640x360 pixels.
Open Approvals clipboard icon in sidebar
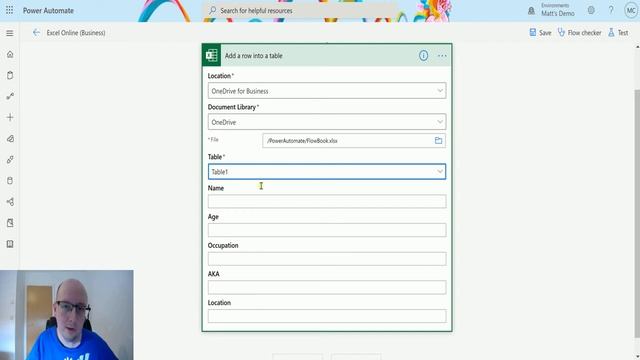click(x=10, y=75)
